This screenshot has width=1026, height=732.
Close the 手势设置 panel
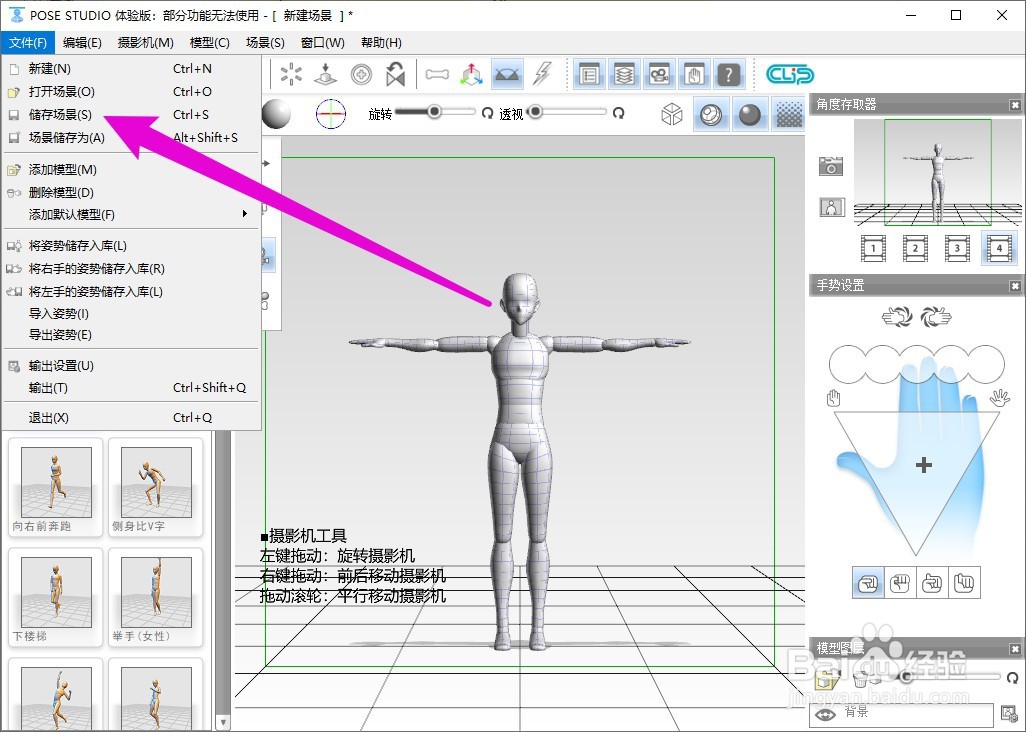pyautogui.click(x=1015, y=286)
